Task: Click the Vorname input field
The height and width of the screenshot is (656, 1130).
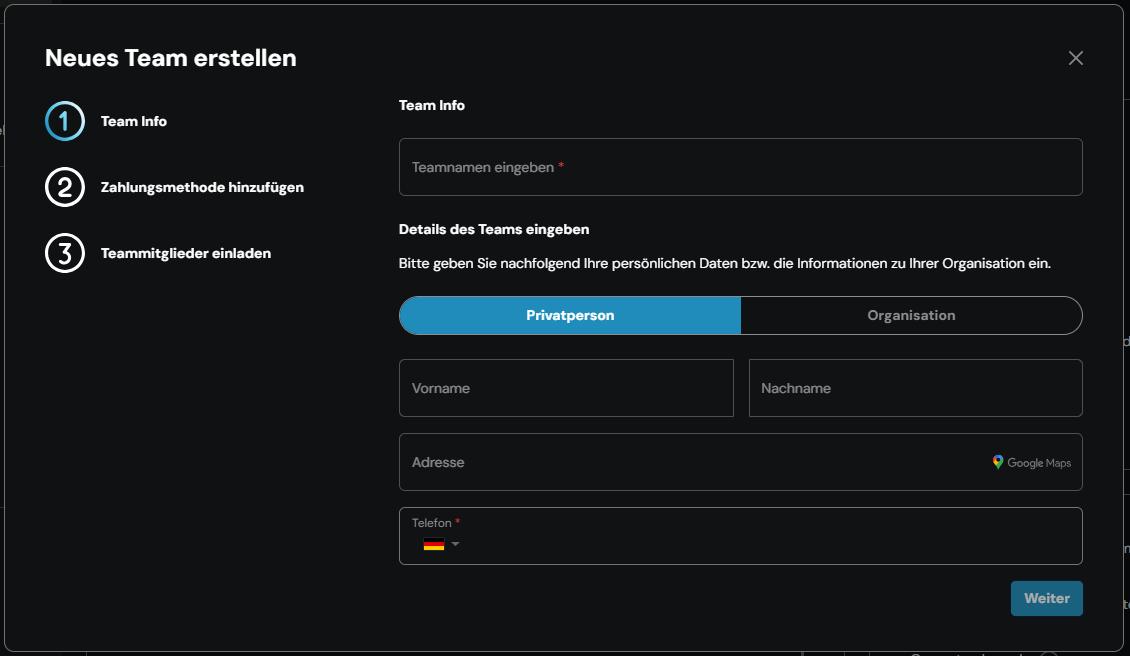Action: pyautogui.click(x=566, y=388)
